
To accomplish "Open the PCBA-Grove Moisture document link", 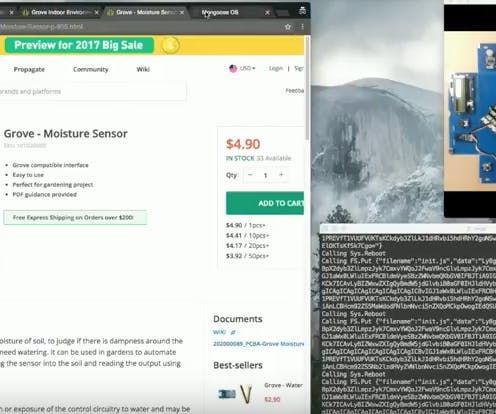I will click(258, 343).
